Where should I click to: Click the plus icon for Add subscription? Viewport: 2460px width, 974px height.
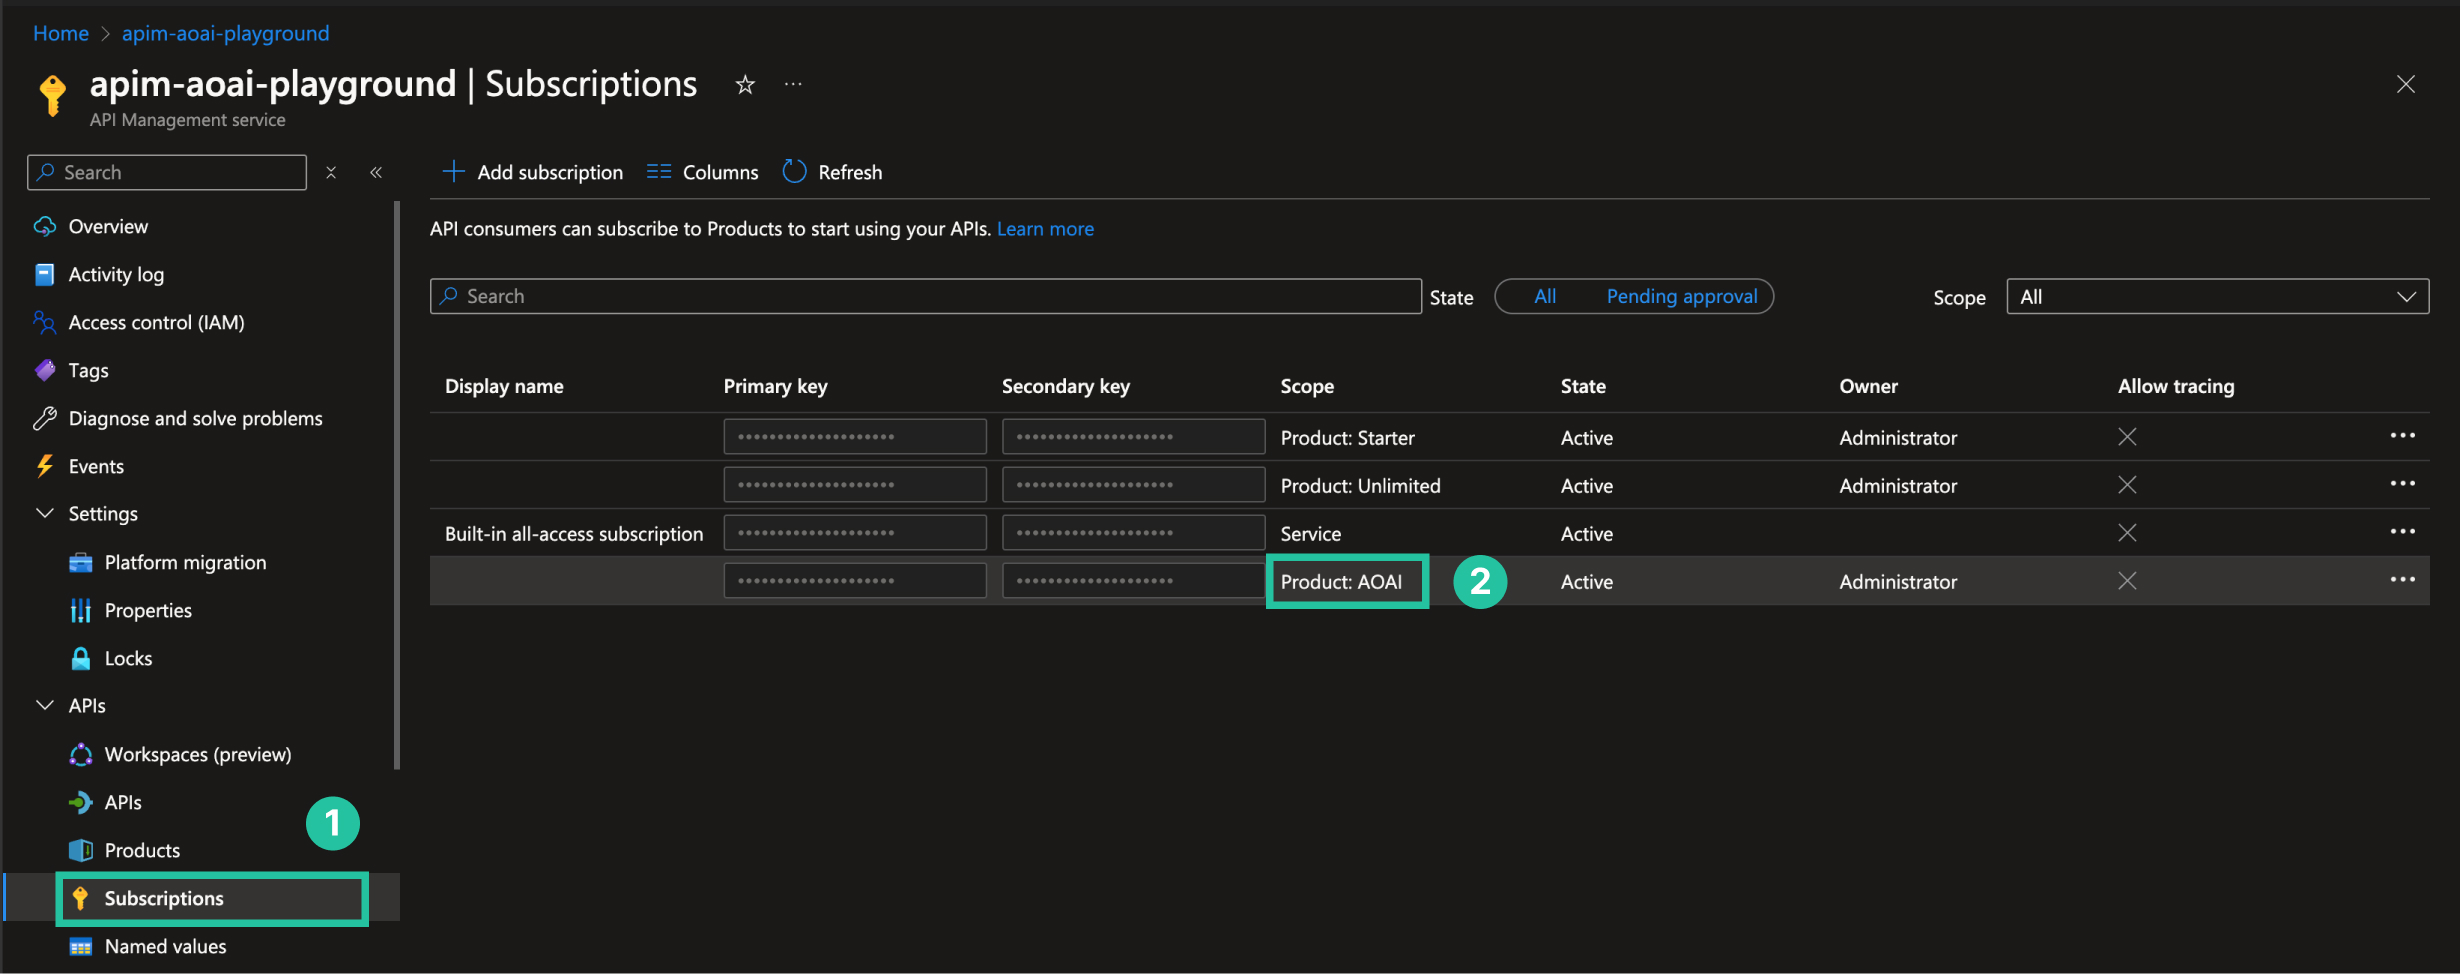click(x=453, y=172)
